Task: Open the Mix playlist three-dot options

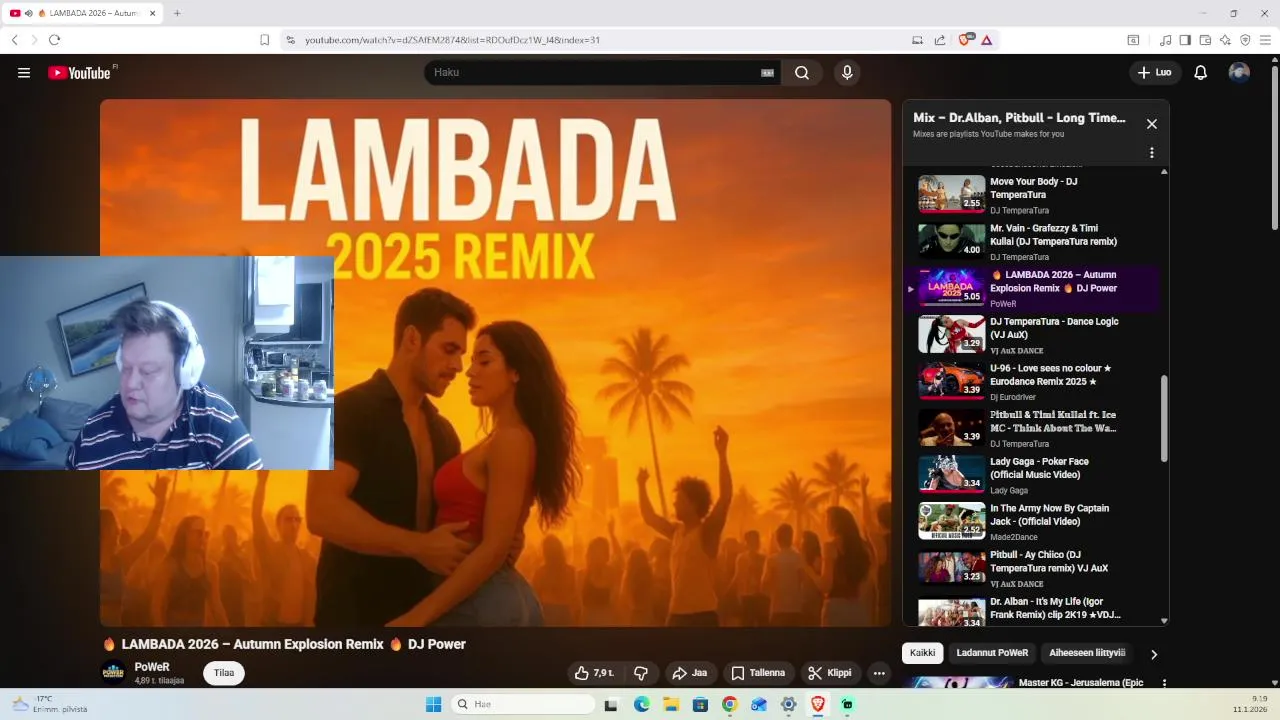Action: 1151,153
